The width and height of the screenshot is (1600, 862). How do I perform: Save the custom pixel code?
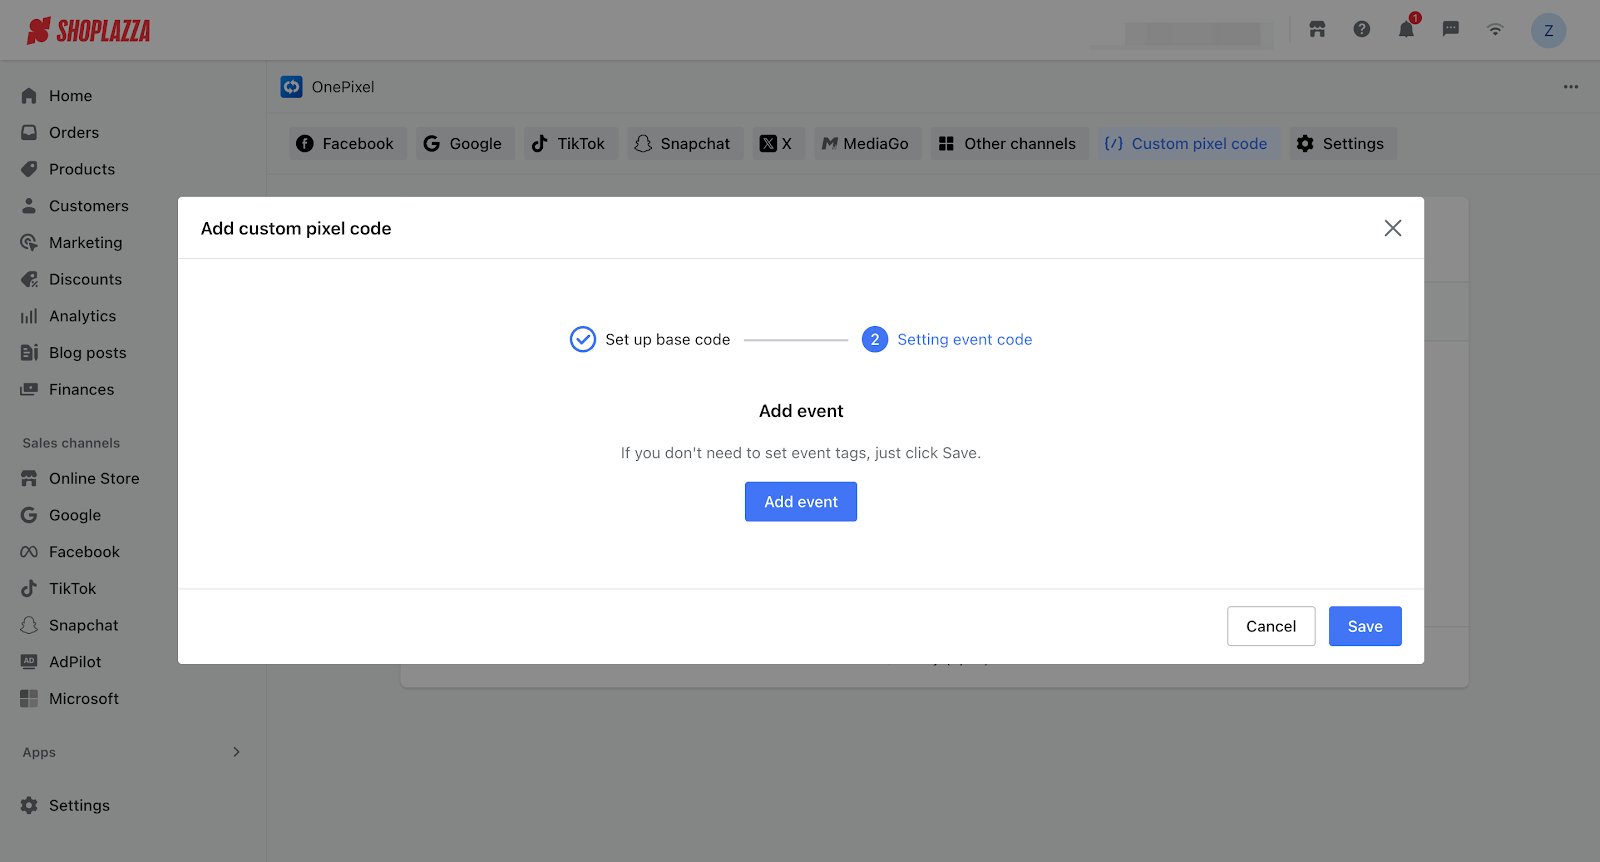[1364, 626]
